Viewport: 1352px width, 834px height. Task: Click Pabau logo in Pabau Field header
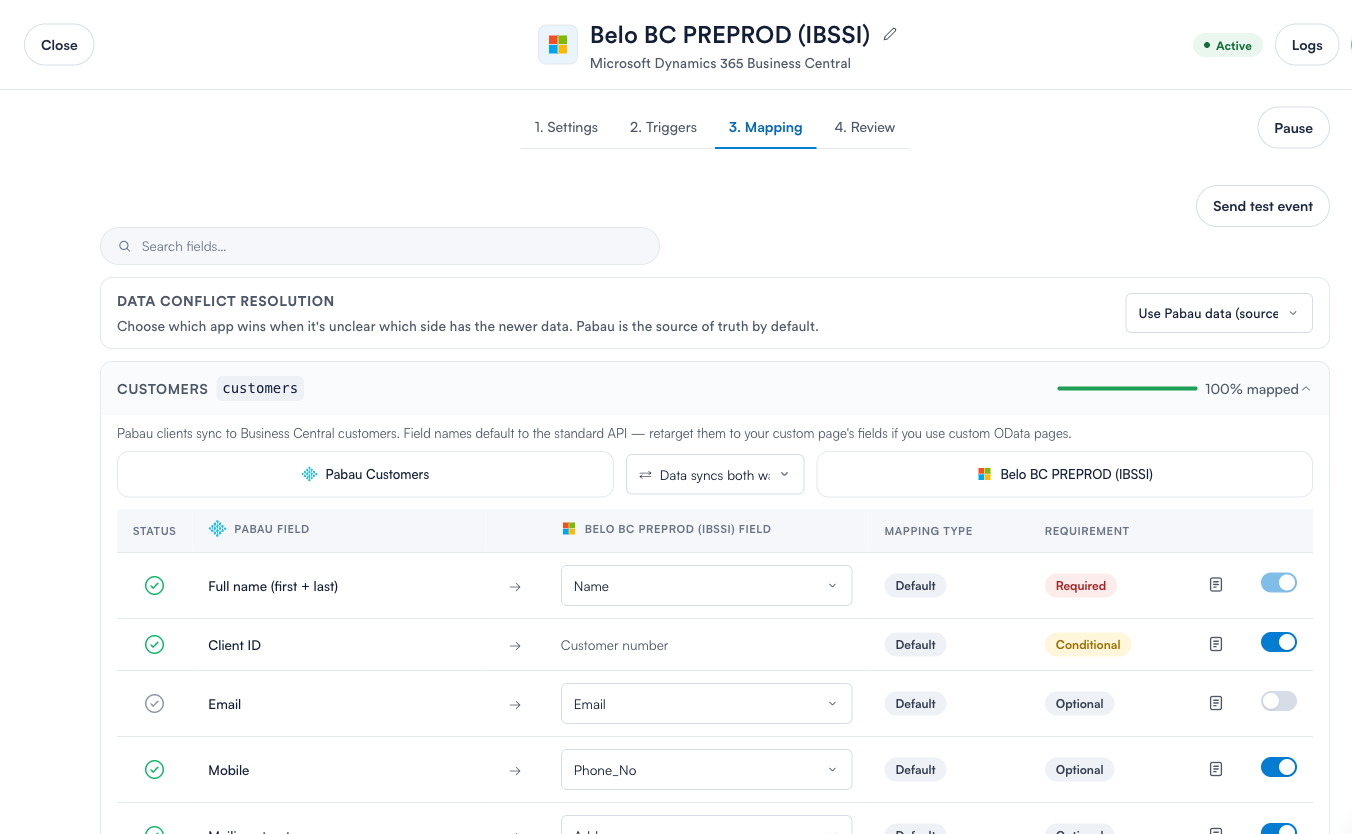217,529
